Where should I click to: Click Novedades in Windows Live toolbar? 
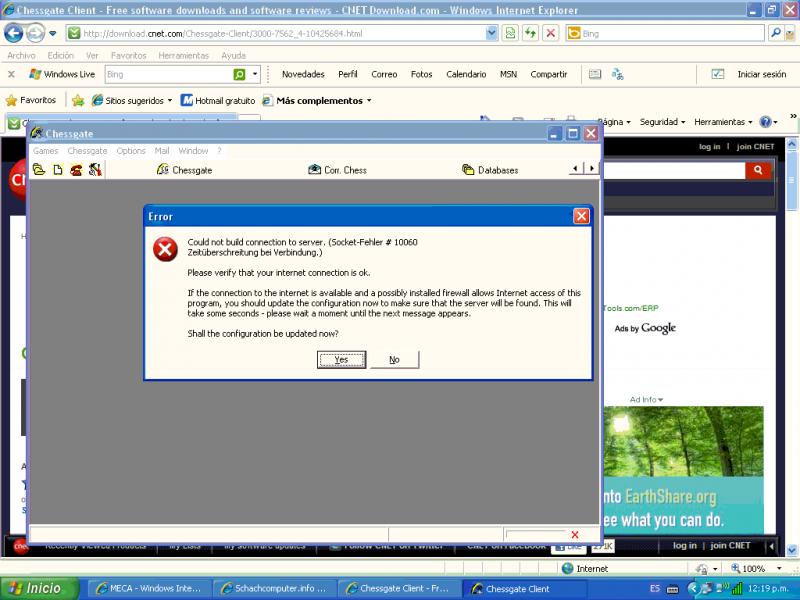pyautogui.click(x=303, y=74)
